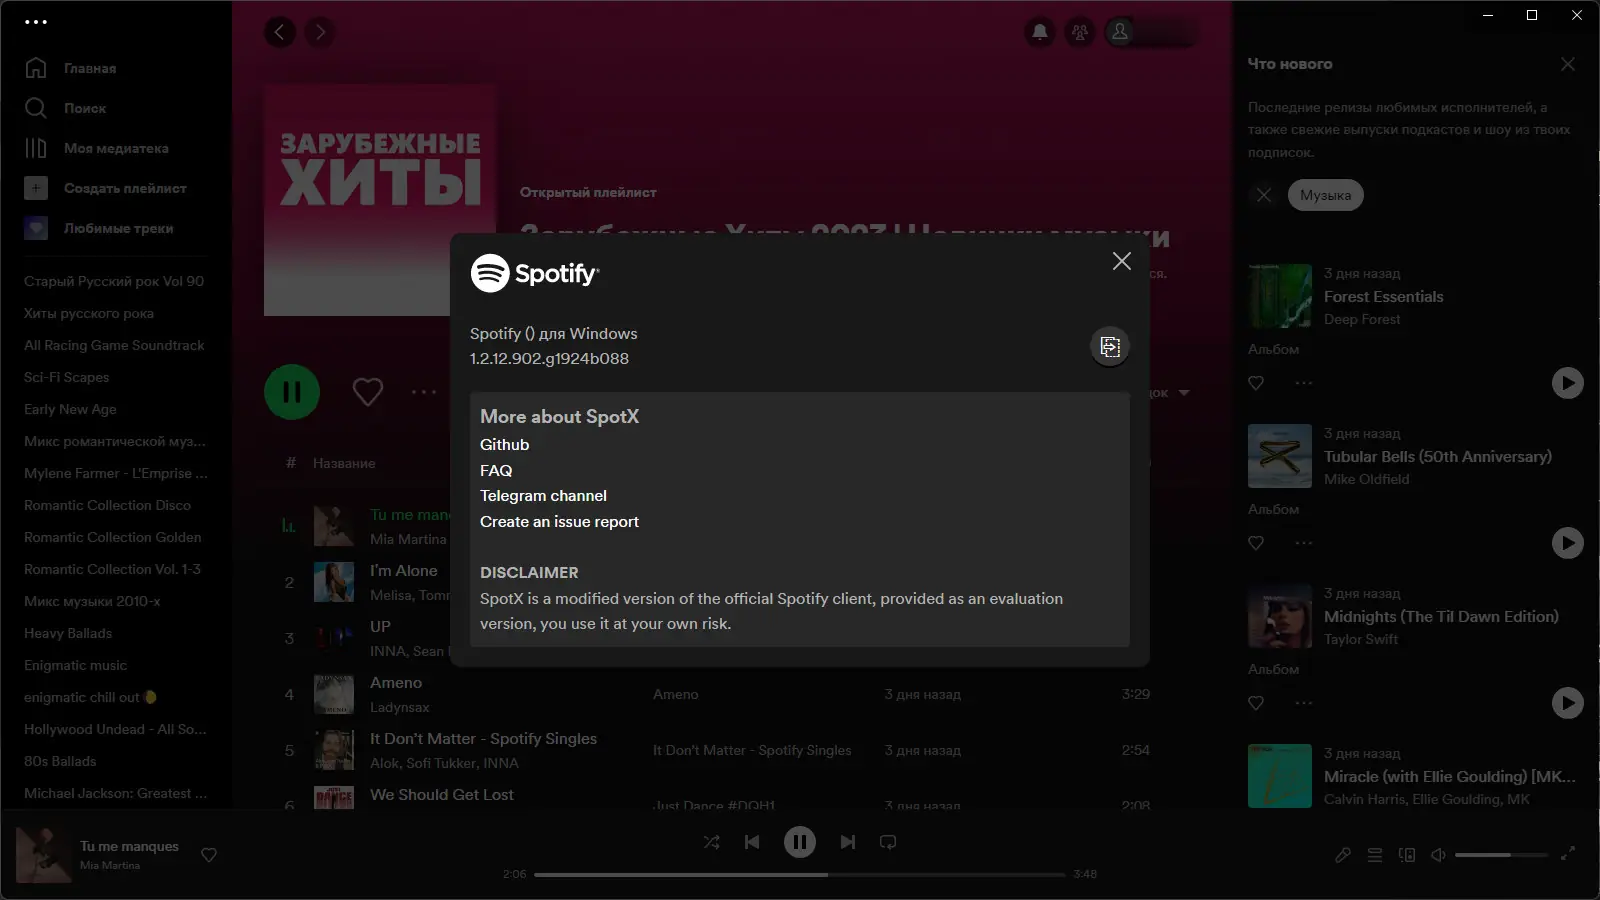This screenshot has width=1600, height=900.
Task: Mute the volume speaker icon
Action: [x=1438, y=855]
